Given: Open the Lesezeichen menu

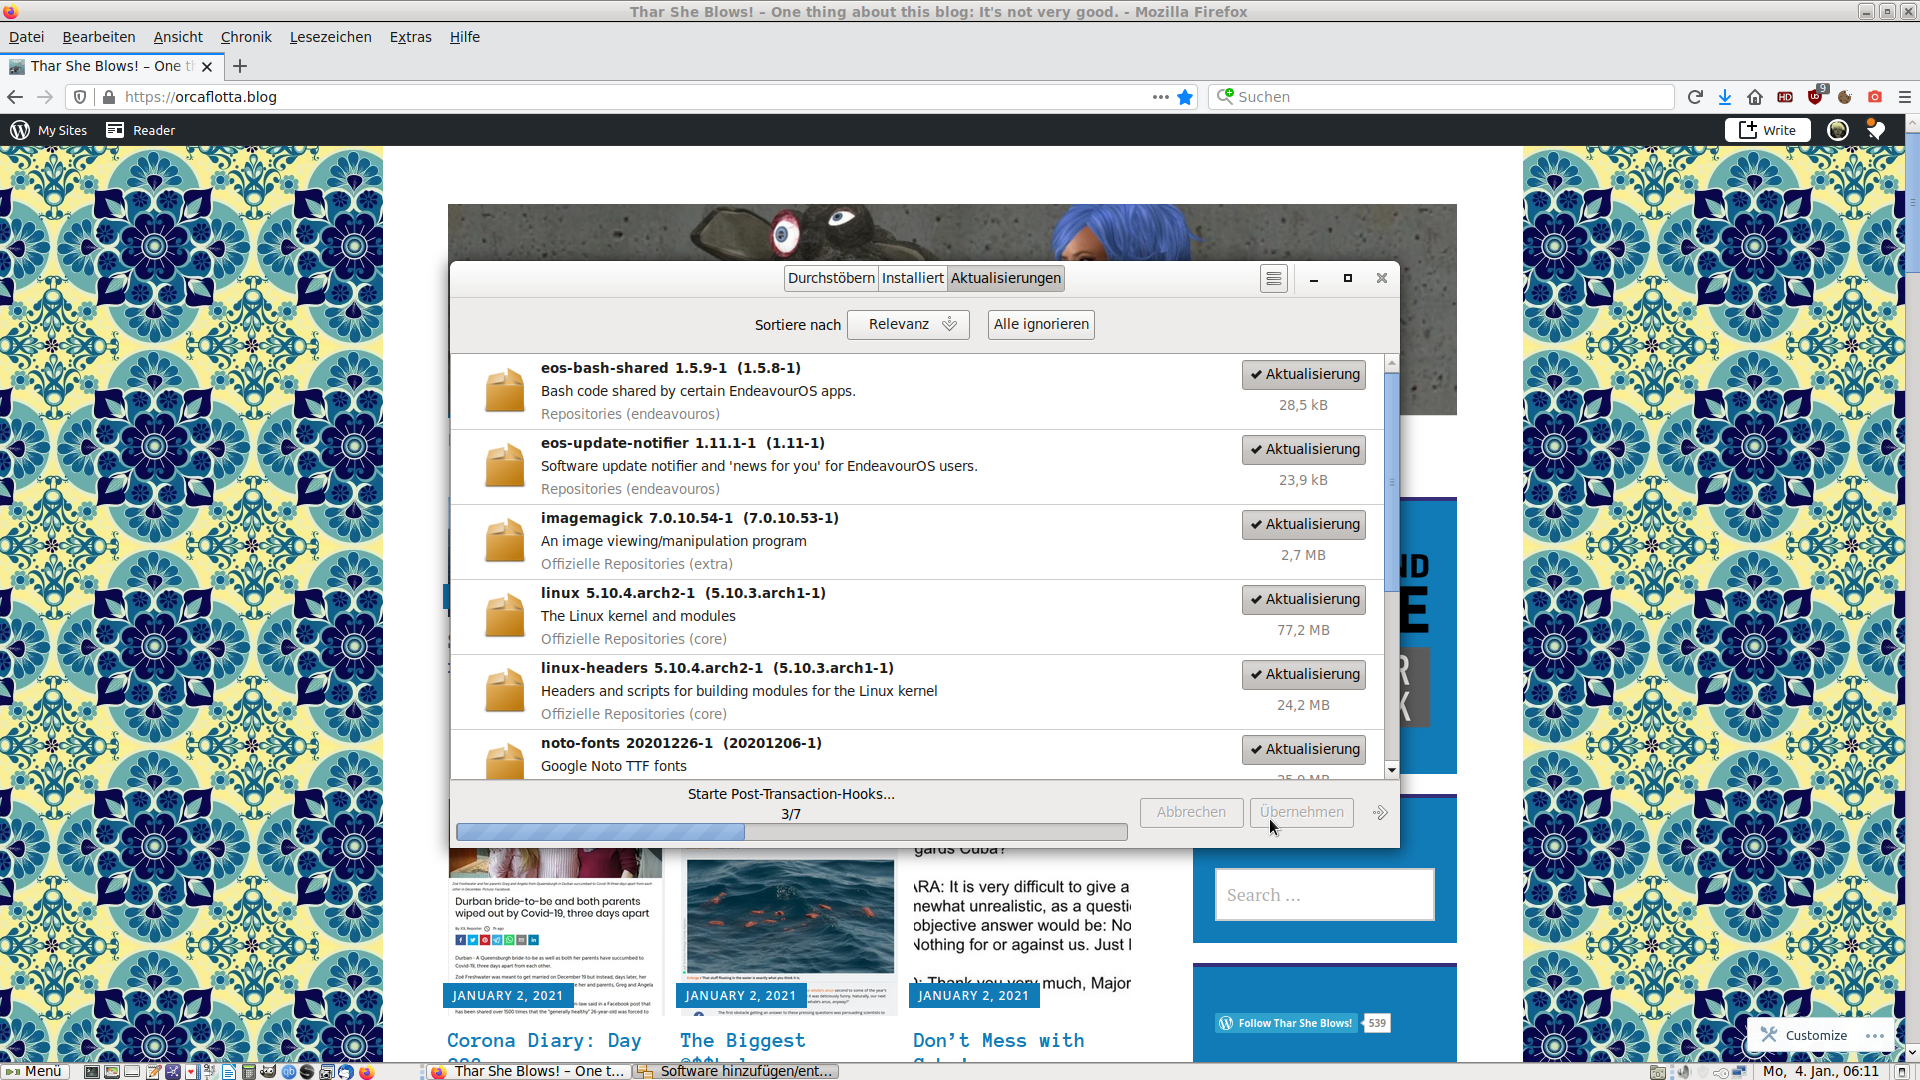Looking at the screenshot, I should [330, 37].
